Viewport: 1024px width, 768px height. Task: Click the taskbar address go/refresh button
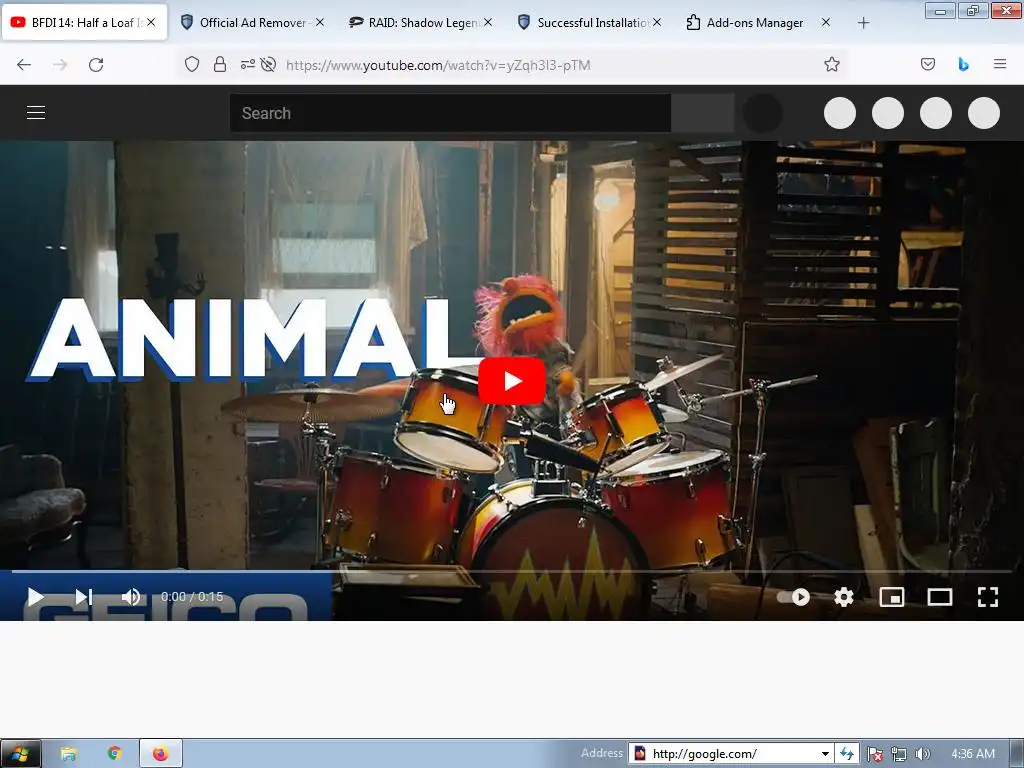(x=847, y=754)
